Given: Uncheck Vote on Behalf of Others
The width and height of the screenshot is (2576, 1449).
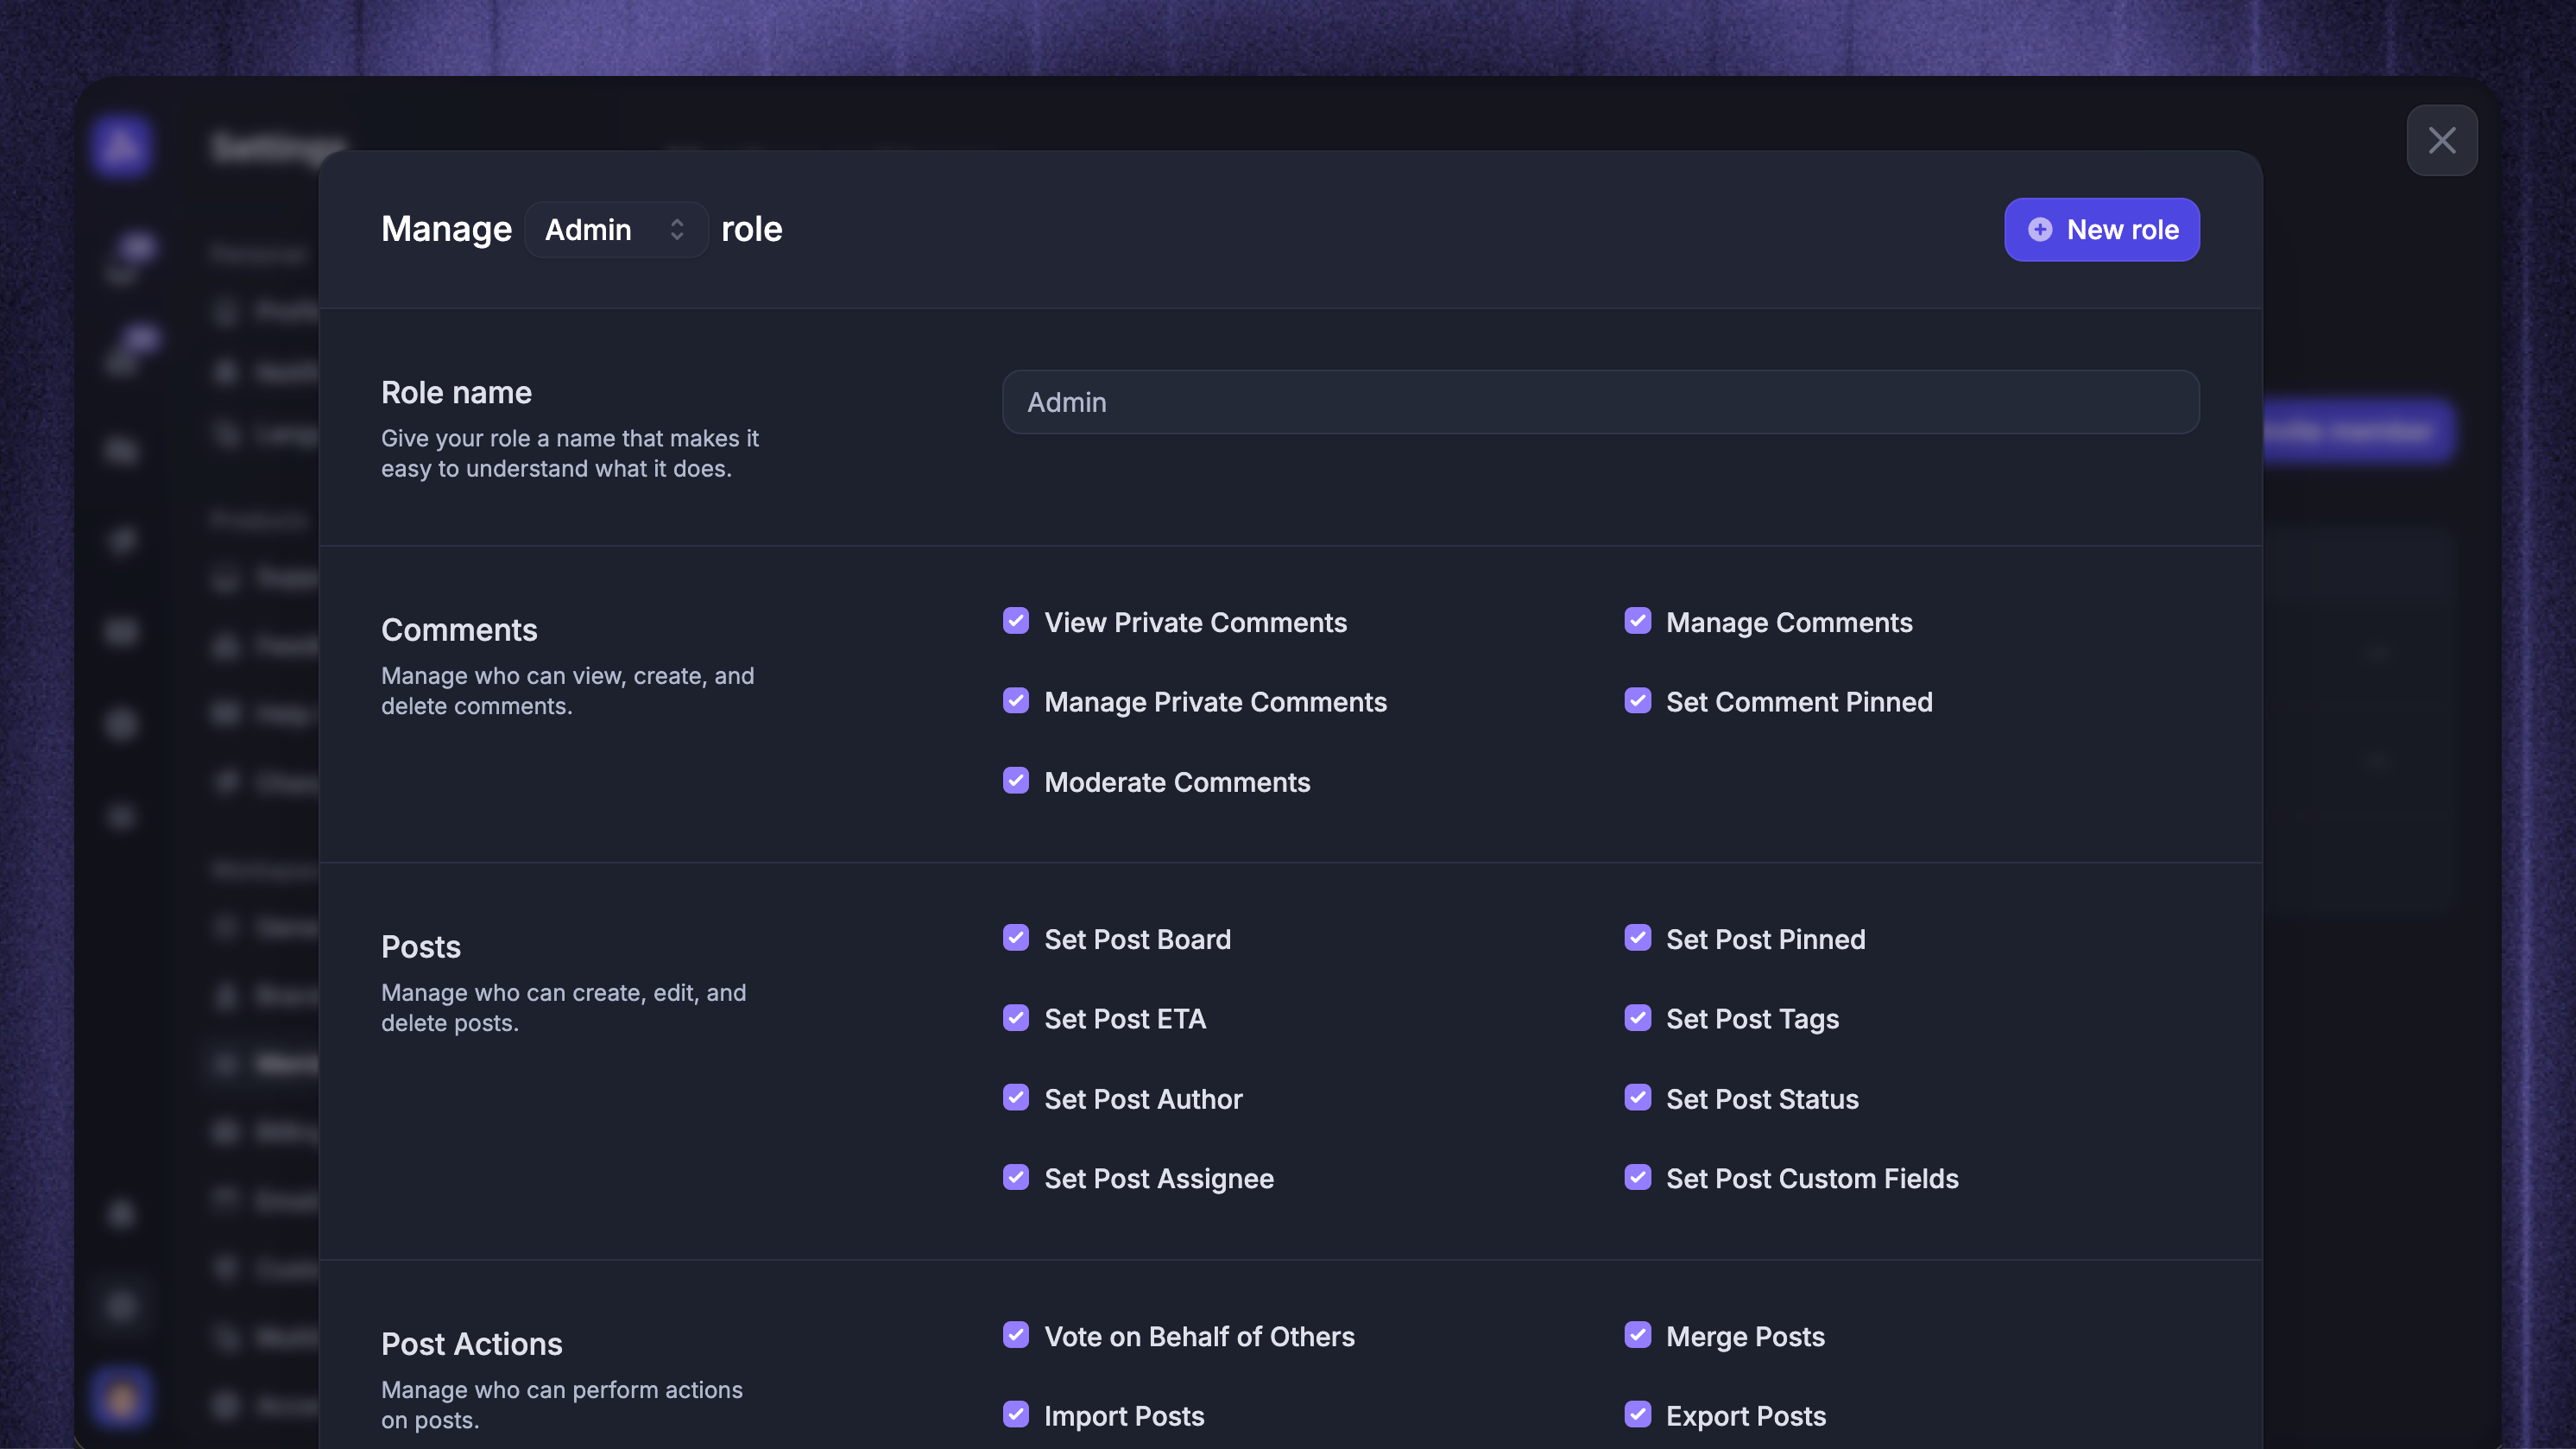Looking at the screenshot, I should [1016, 1335].
